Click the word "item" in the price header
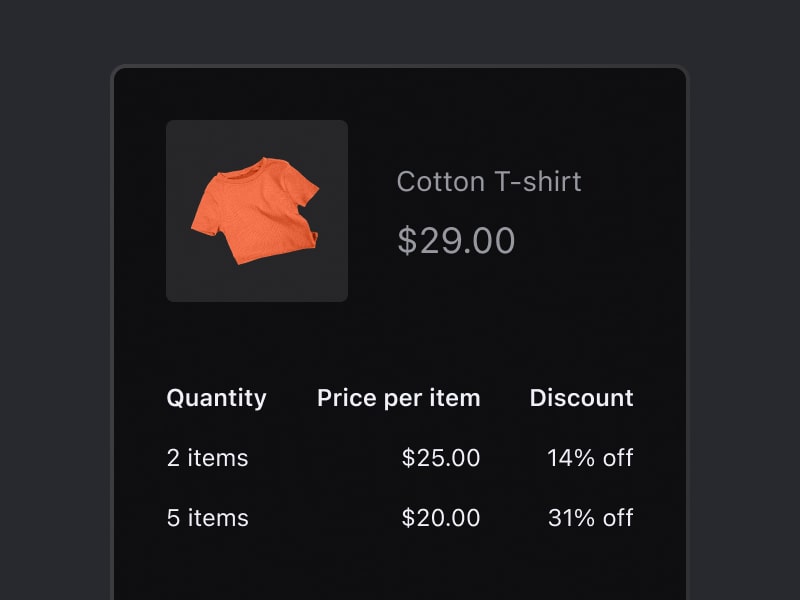The height and width of the screenshot is (600, 800). pos(456,398)
